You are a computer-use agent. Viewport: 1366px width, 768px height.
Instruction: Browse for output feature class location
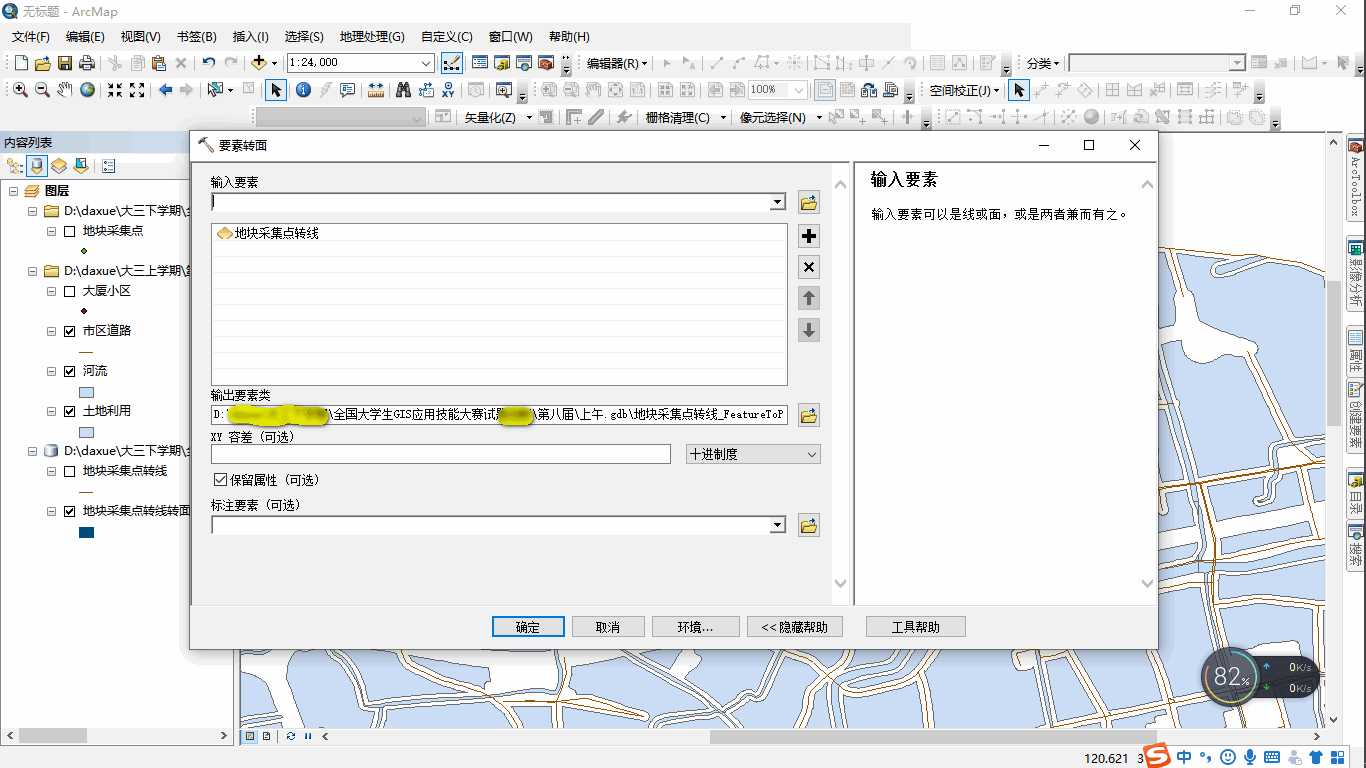point(809,415)
